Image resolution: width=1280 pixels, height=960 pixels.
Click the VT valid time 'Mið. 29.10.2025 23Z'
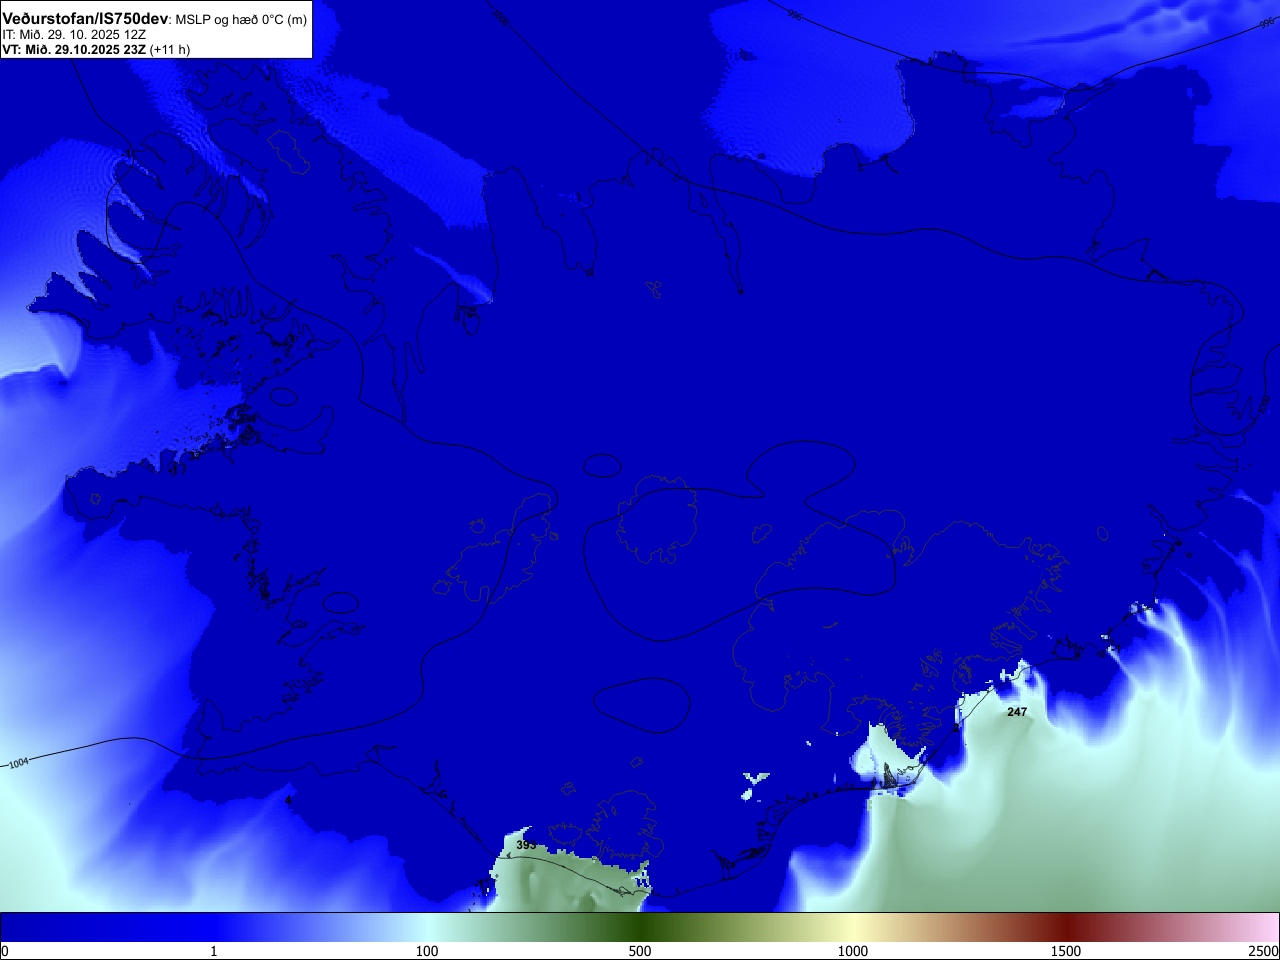[74, 49]
